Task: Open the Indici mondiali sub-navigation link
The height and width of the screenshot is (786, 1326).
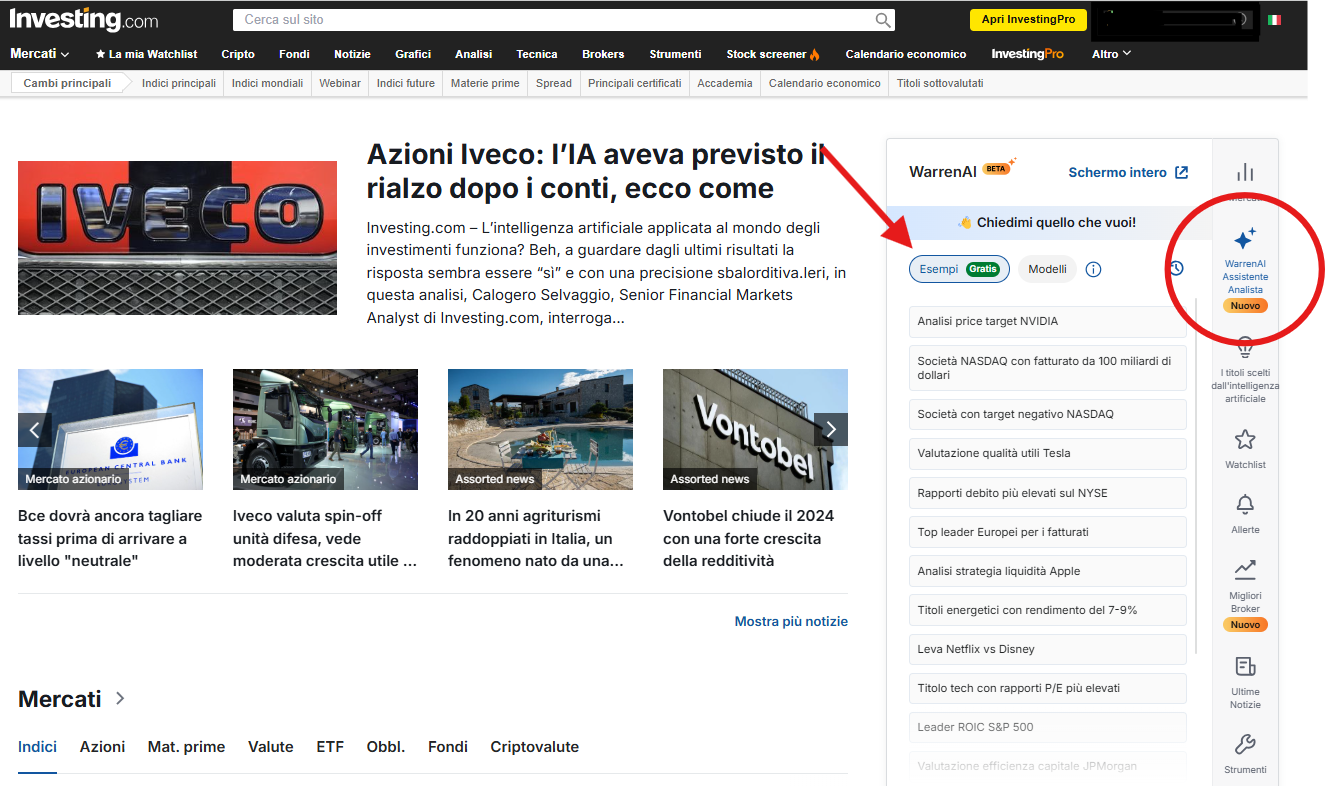Action: click(x=267, y=83)
